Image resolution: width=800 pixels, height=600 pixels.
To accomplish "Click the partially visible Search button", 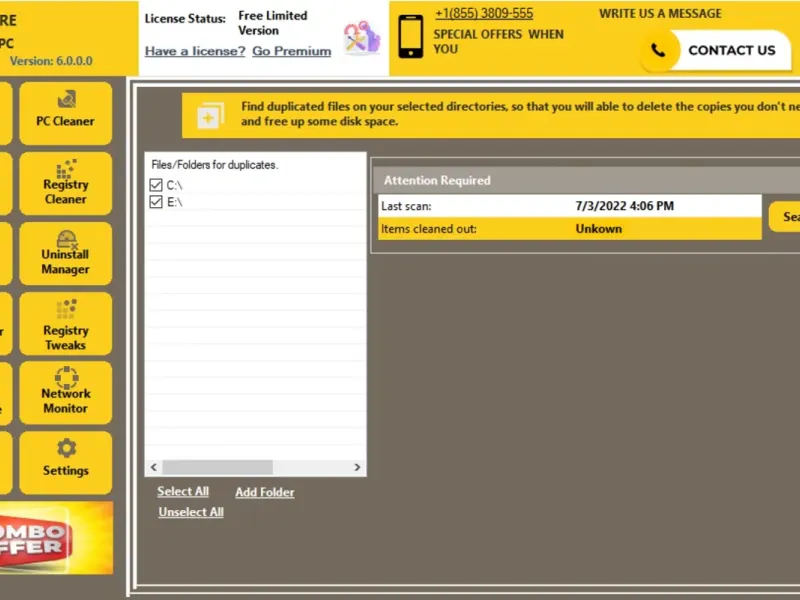I will (785, 217).
